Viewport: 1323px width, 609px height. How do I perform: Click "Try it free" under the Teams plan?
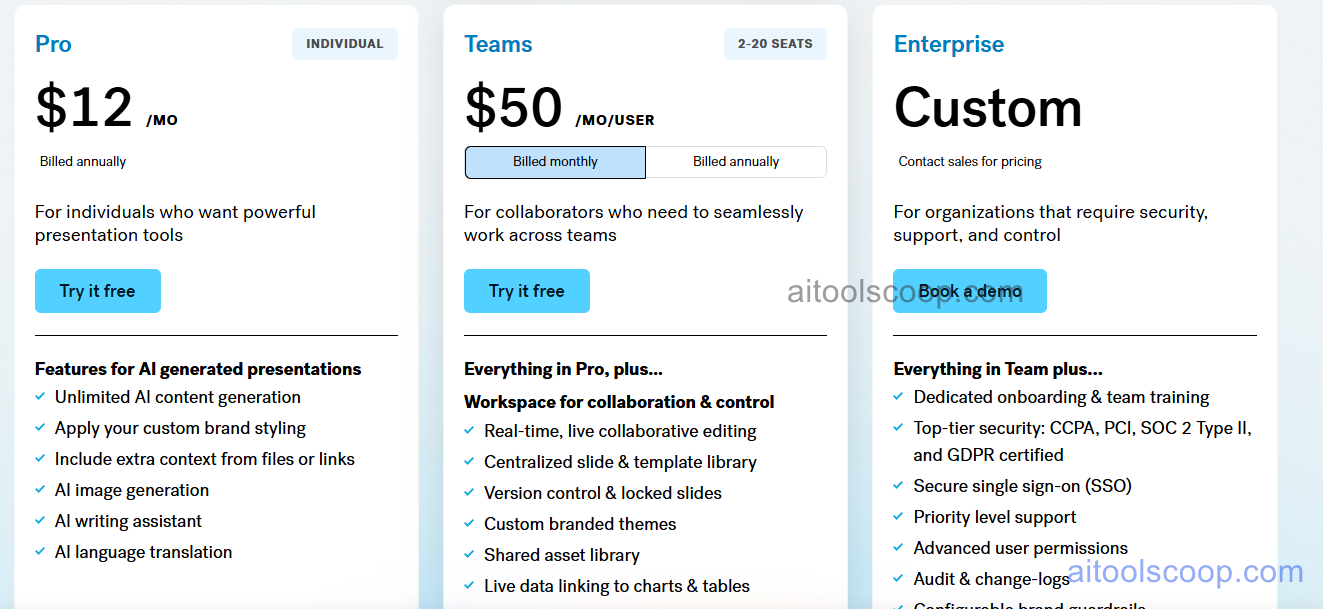526,290
